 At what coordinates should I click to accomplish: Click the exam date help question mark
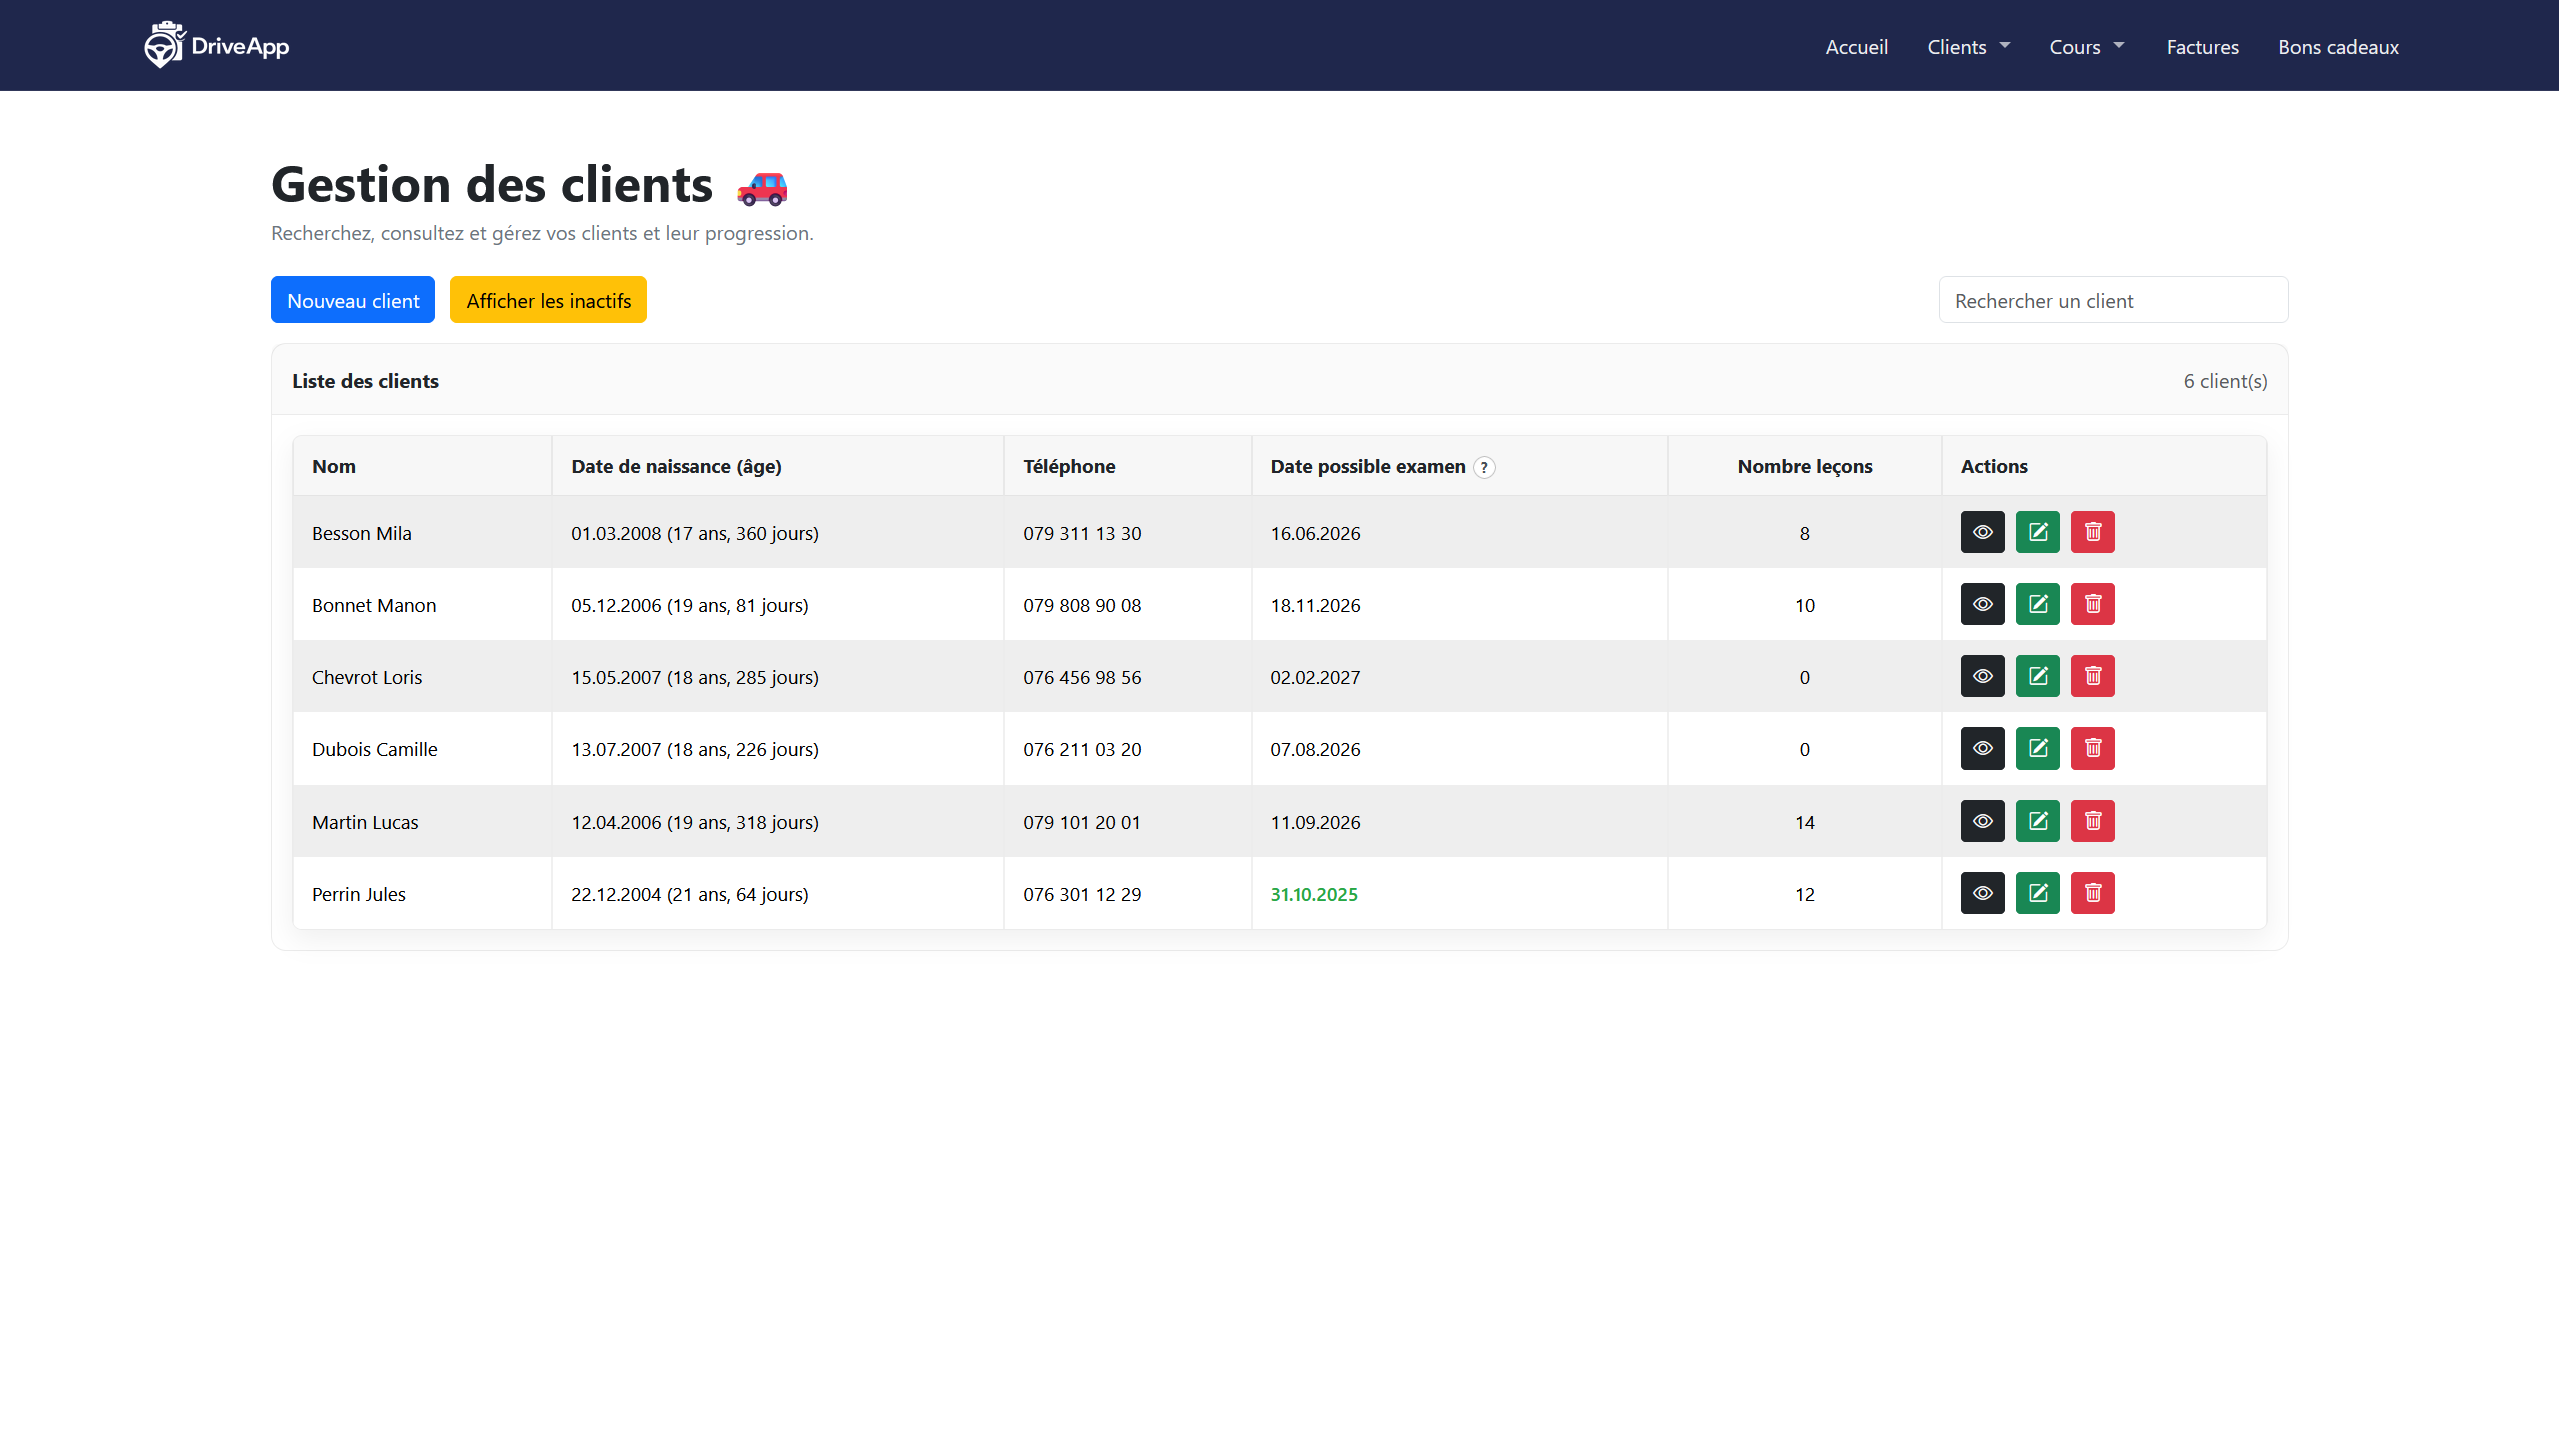pos(1484,467)
